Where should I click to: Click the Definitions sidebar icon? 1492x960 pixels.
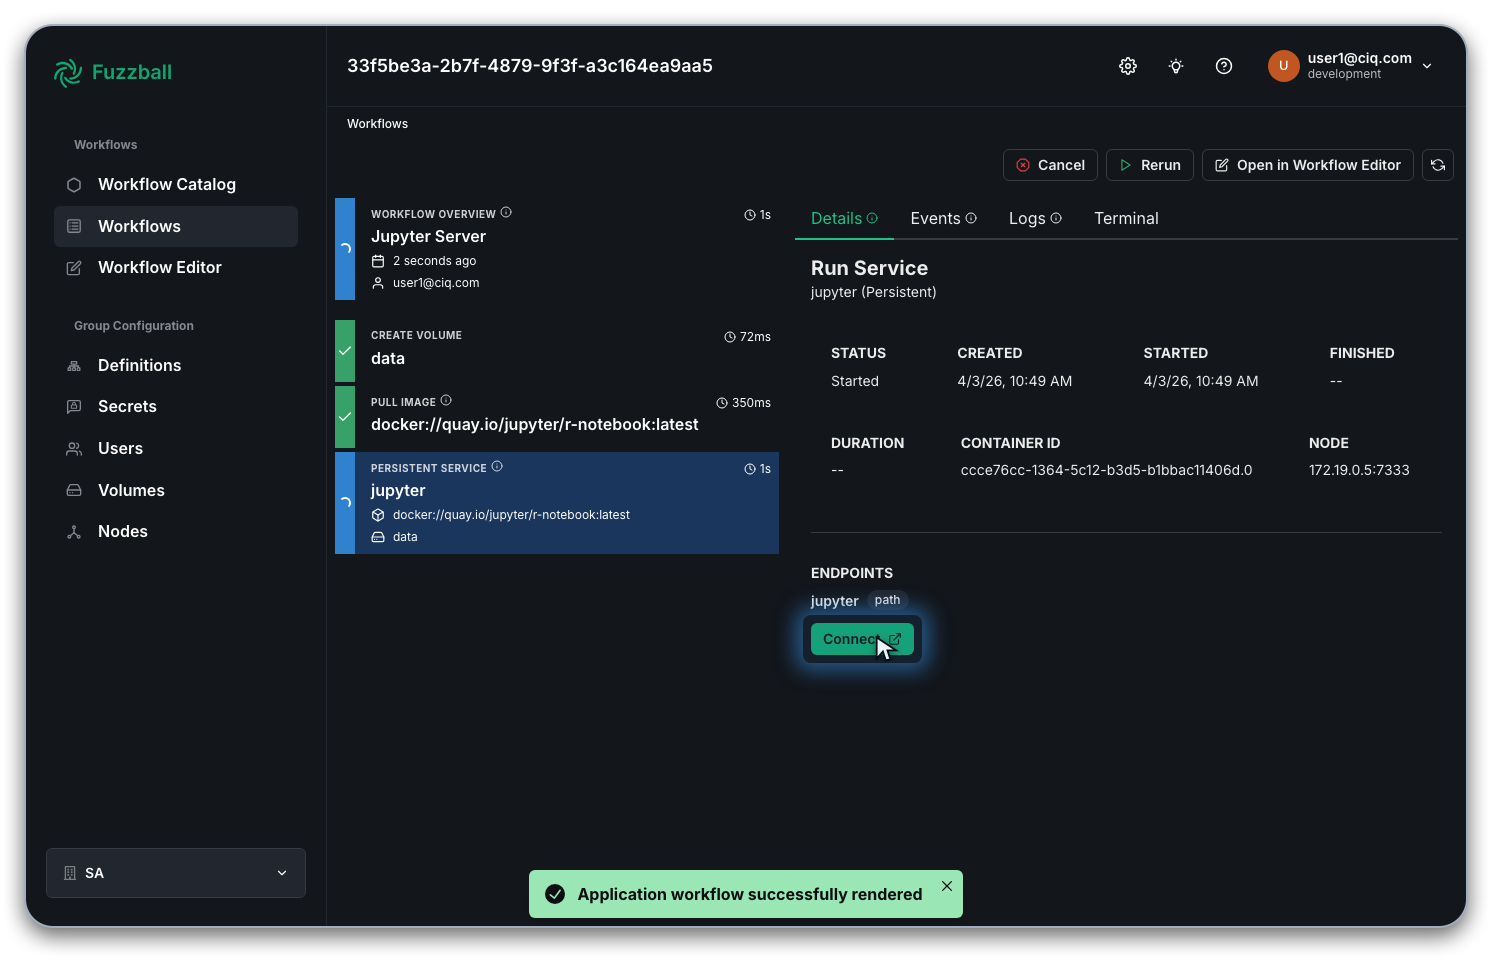pos(73,365)
